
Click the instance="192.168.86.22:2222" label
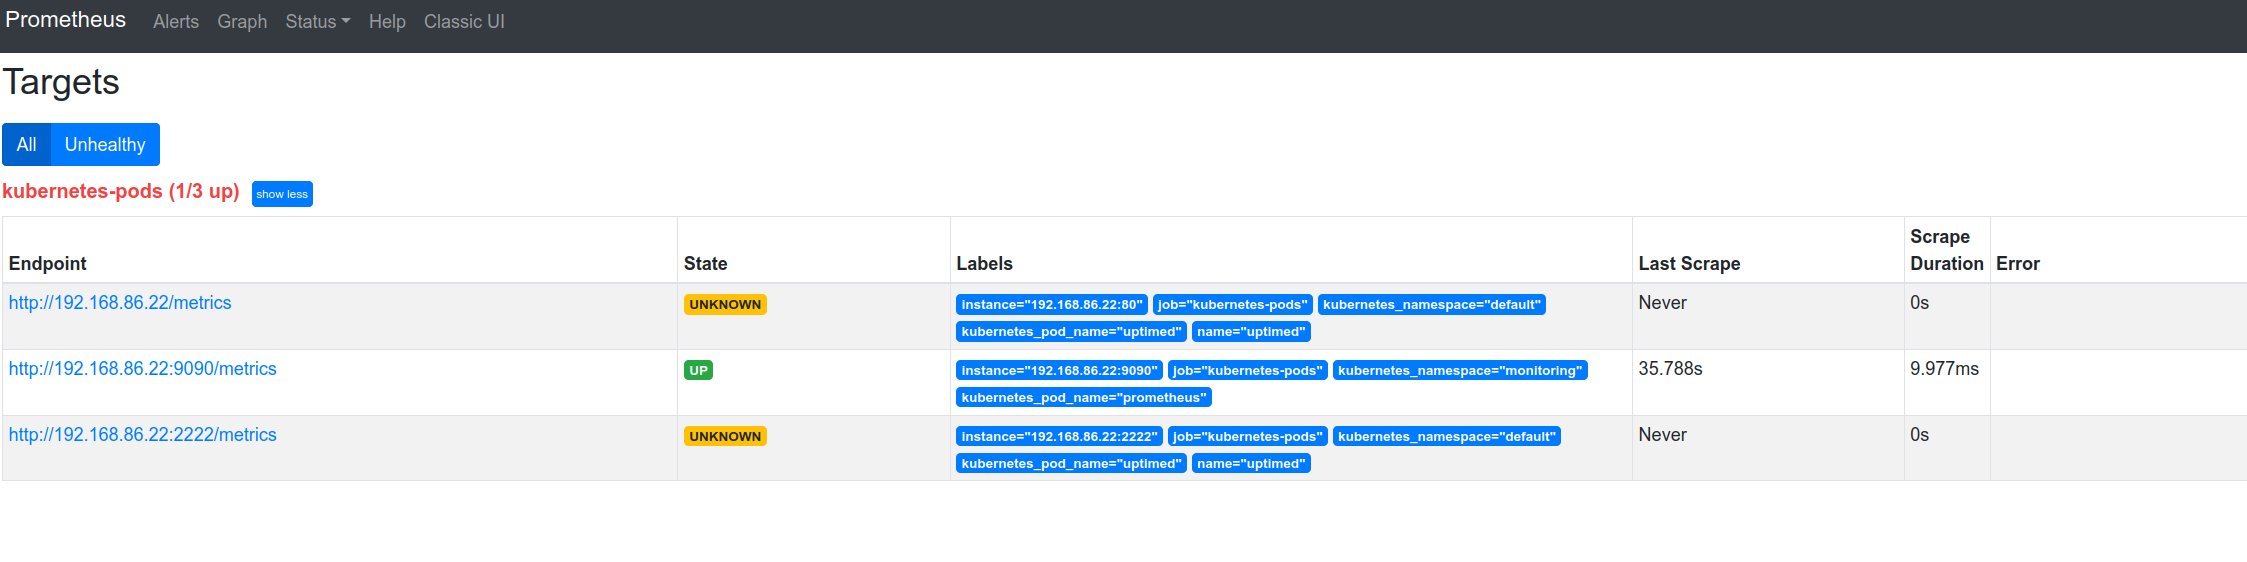1059,436
